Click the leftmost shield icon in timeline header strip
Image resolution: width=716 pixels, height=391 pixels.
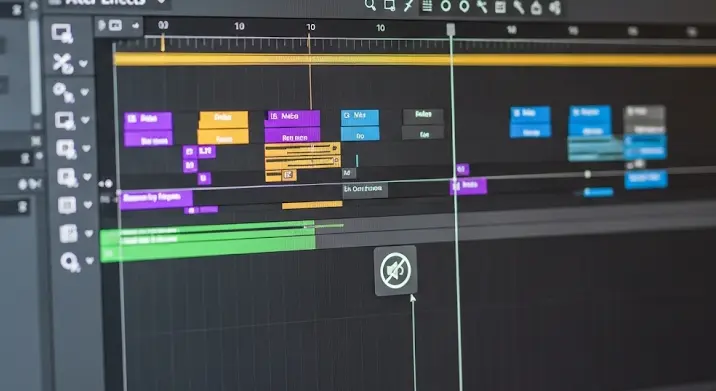(x=102, y=25)
